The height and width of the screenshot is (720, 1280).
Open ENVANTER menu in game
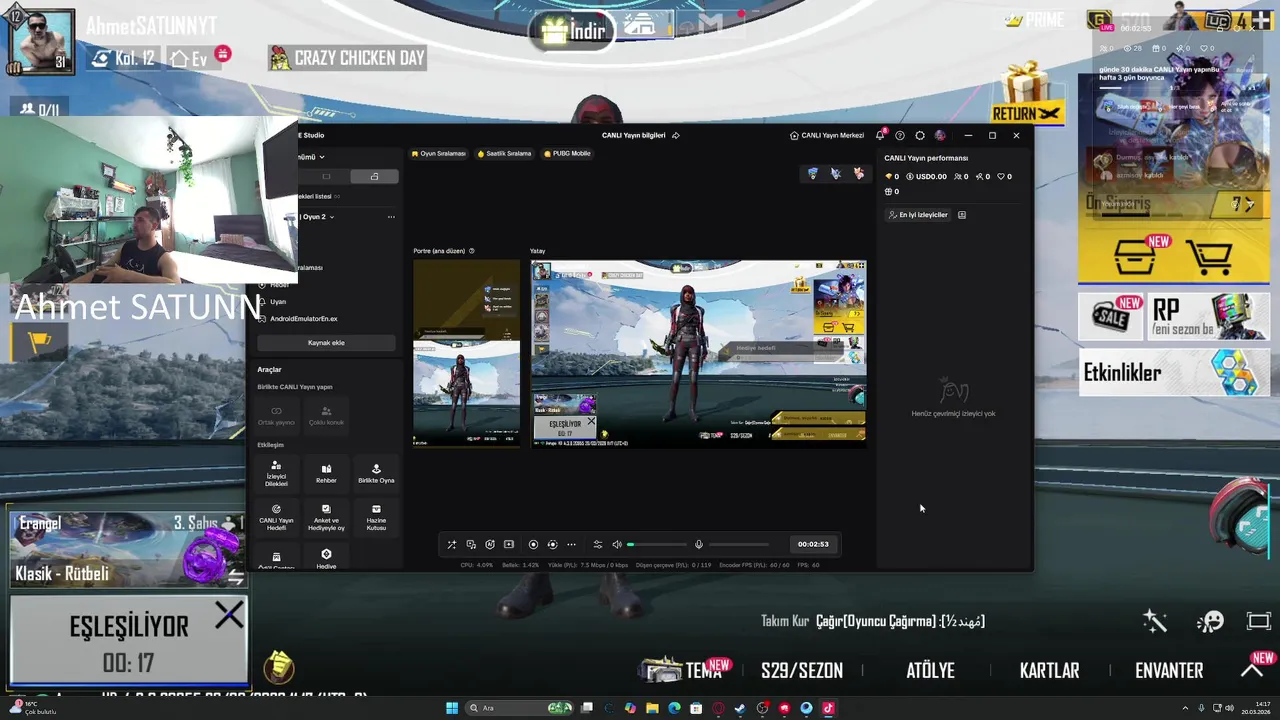click(x=1169, y=670)
